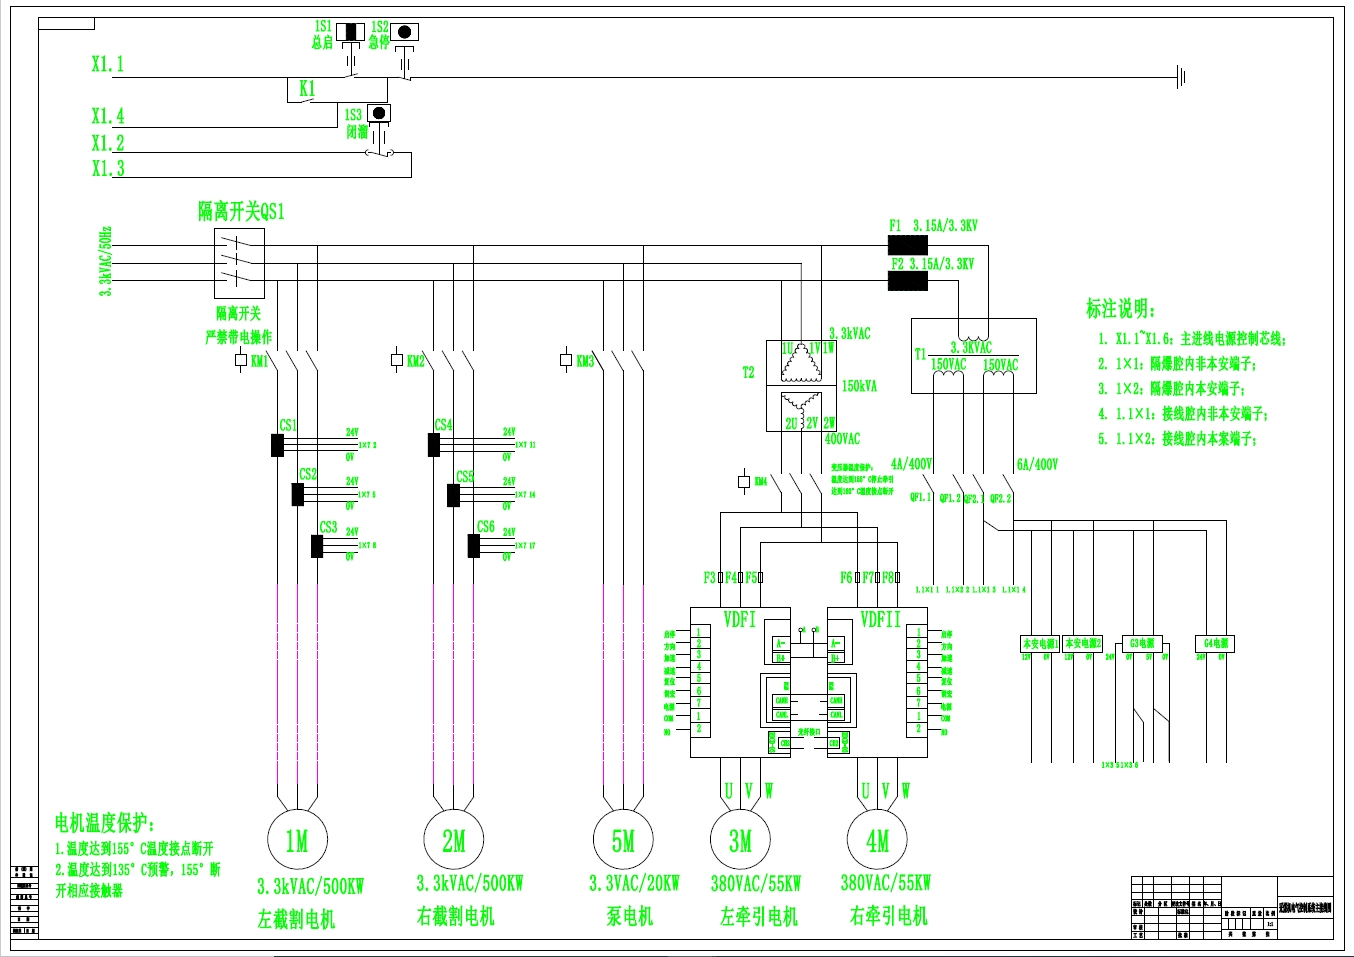Click the 严禁带电操作 warning text
This screenshot has height=957, width=1354.
click(238, 337)
